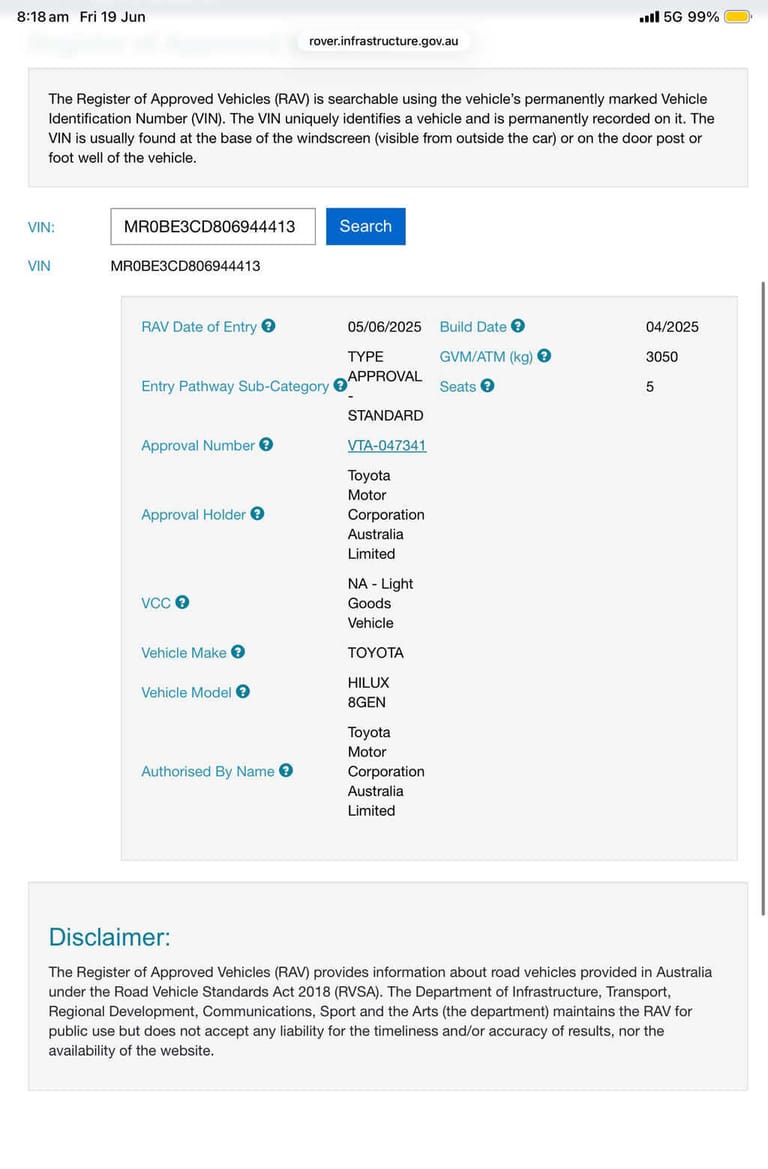
Task: Show help for Authorised By Name
Action: (x=286, y=771)
